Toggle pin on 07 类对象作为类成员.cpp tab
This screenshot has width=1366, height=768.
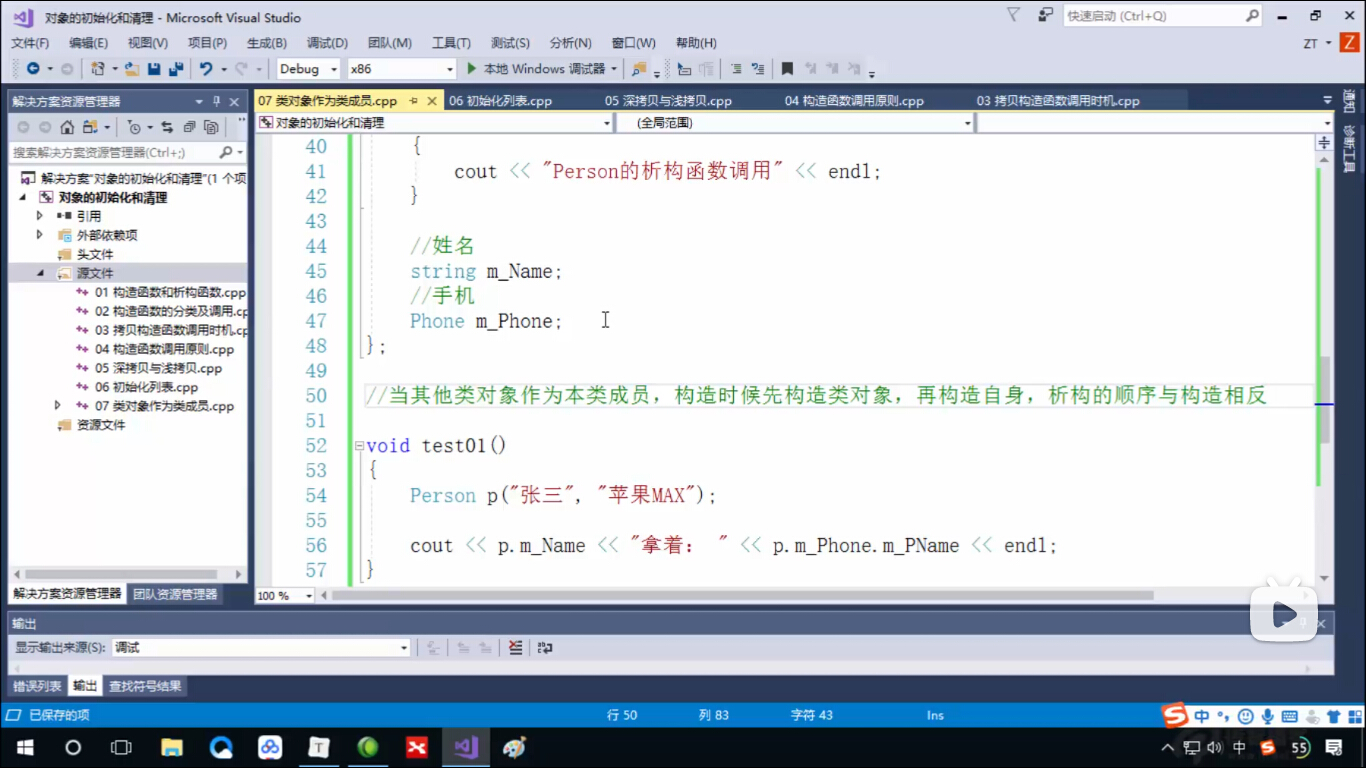[413, 101]
